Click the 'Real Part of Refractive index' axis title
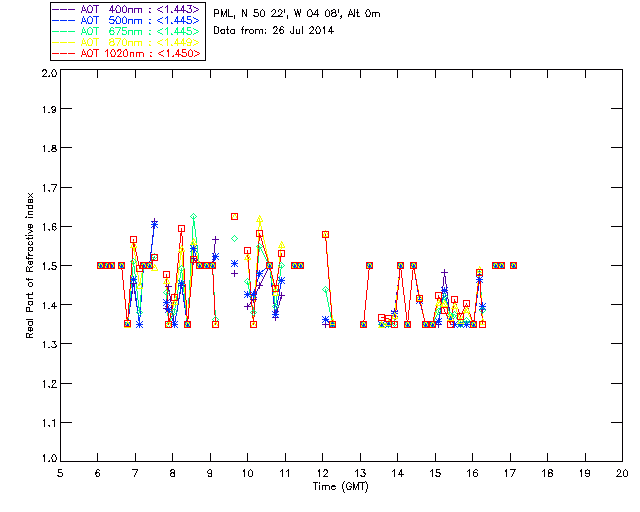 (x=29, y=266)
